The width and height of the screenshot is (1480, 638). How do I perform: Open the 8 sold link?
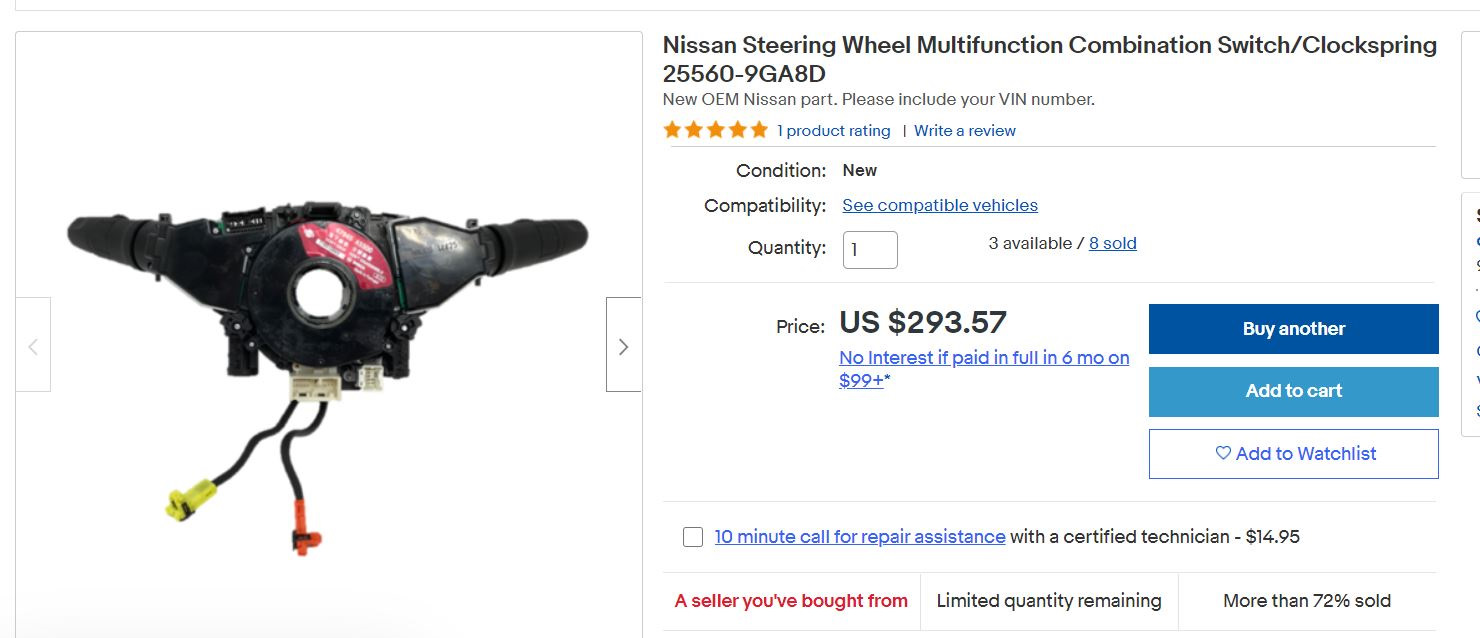1112,243
